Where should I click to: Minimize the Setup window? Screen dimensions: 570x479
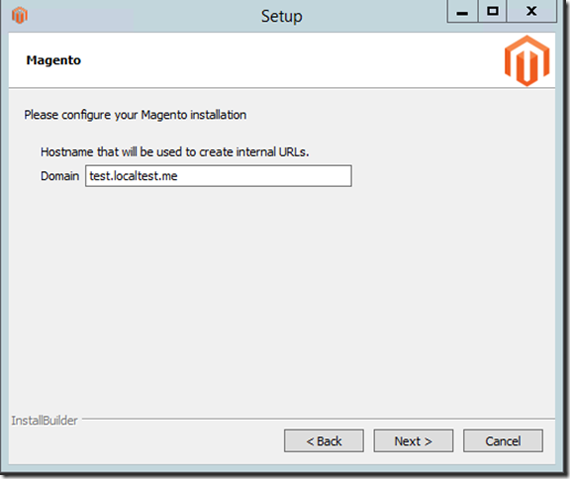[x=462, y=12]
